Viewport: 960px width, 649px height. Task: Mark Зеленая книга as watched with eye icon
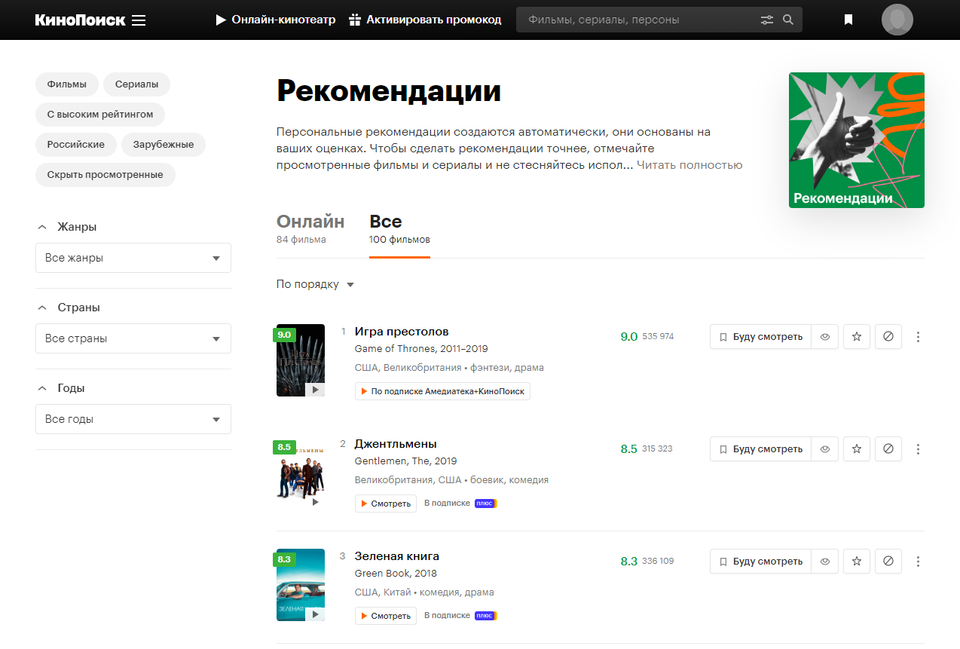(825, 561)
